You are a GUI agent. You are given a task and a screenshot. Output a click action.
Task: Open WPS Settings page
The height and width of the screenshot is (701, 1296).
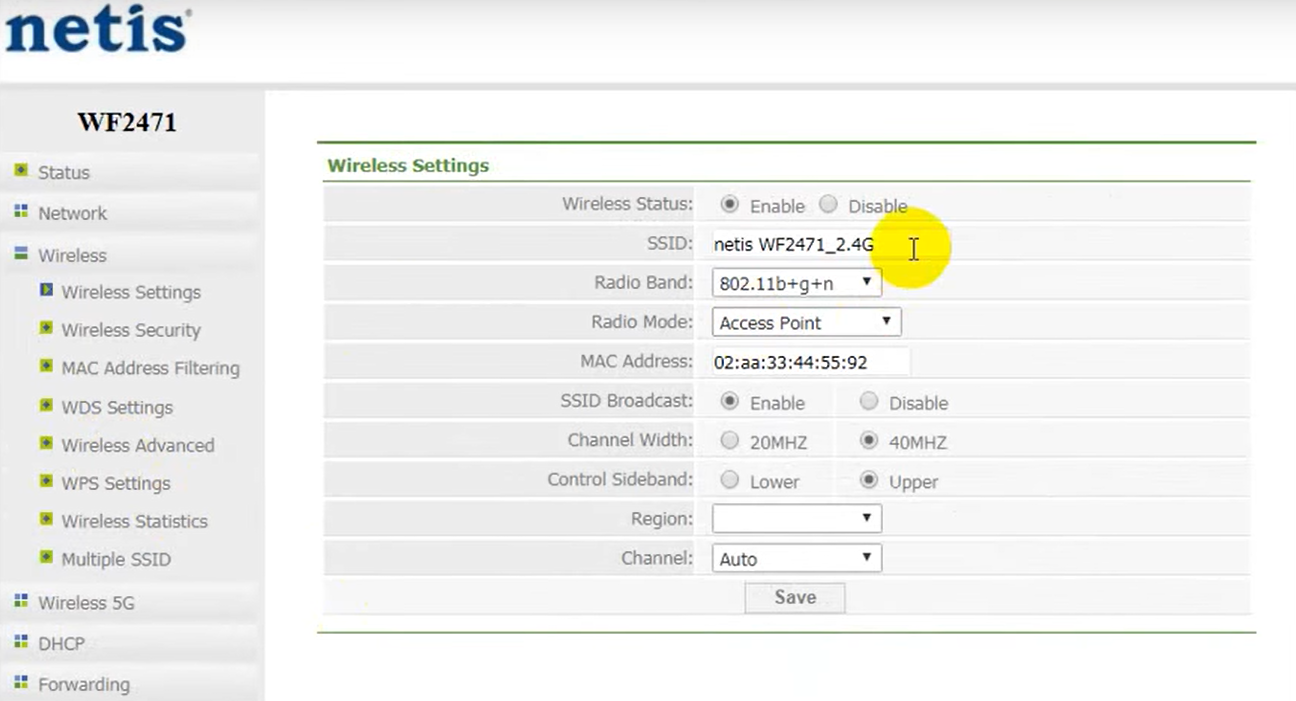(116, 483)
